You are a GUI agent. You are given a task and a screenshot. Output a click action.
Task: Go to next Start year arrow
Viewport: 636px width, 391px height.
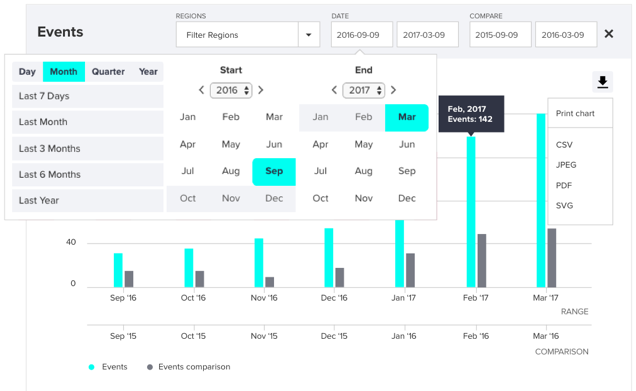click(261, 90)
